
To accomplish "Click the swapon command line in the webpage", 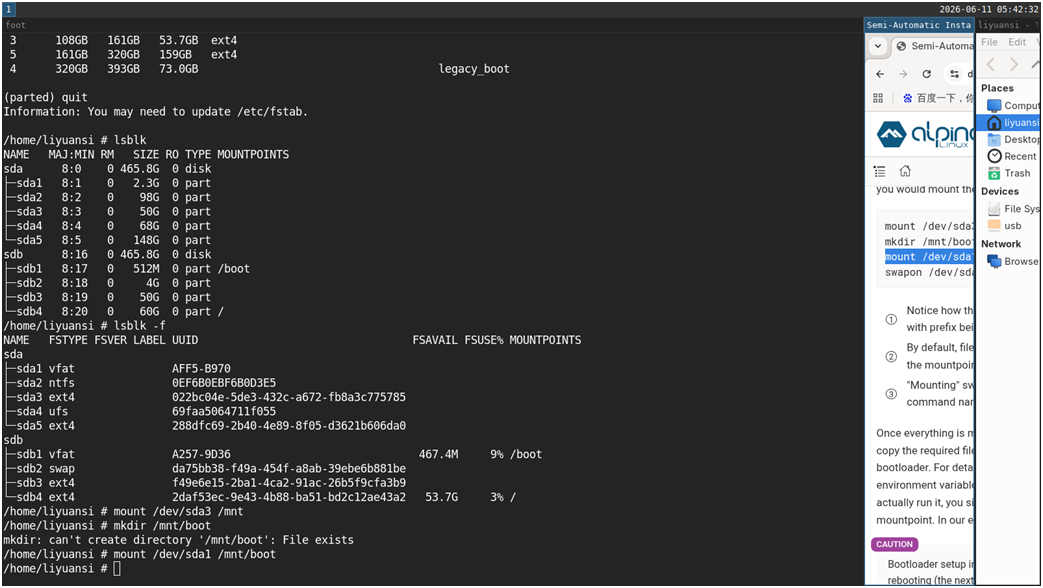I will pos(929,272).
